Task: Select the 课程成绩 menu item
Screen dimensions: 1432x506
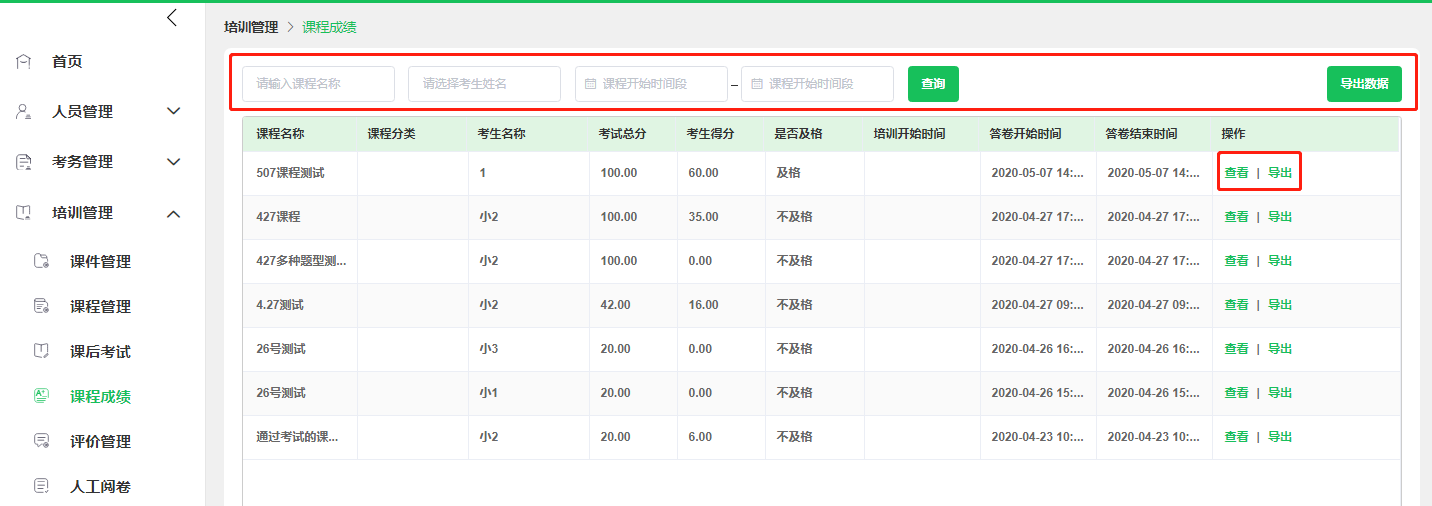Action: (x=100, y=397)
